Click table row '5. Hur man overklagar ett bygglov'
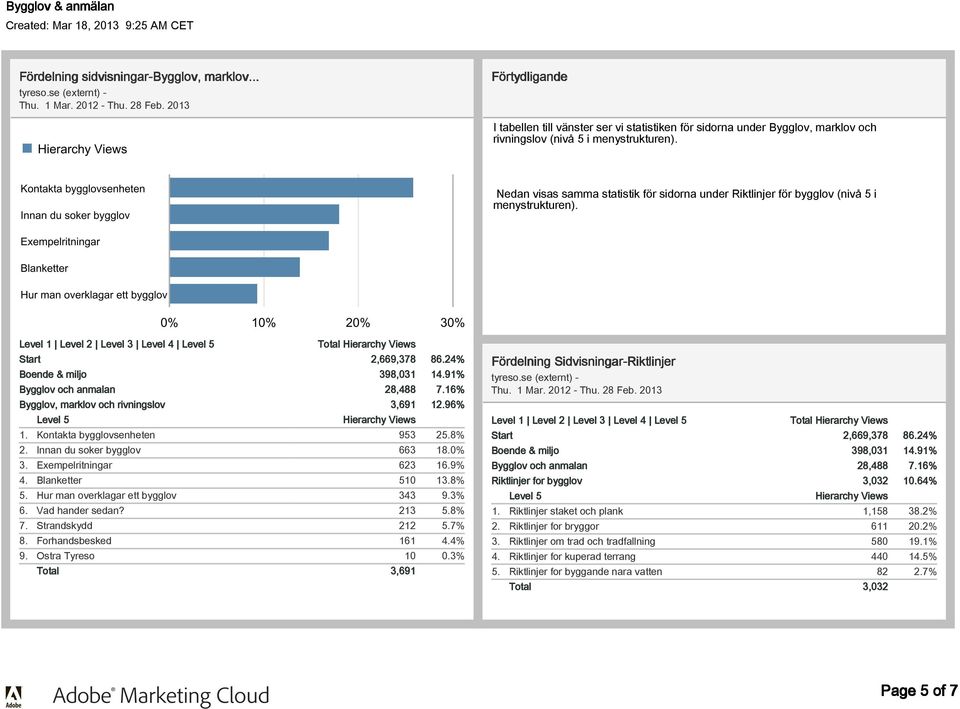This screenshot has width=960, height=709. 241,495
